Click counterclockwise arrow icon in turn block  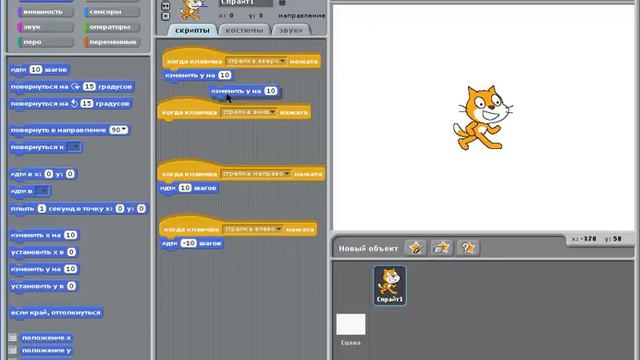(74, 104)
